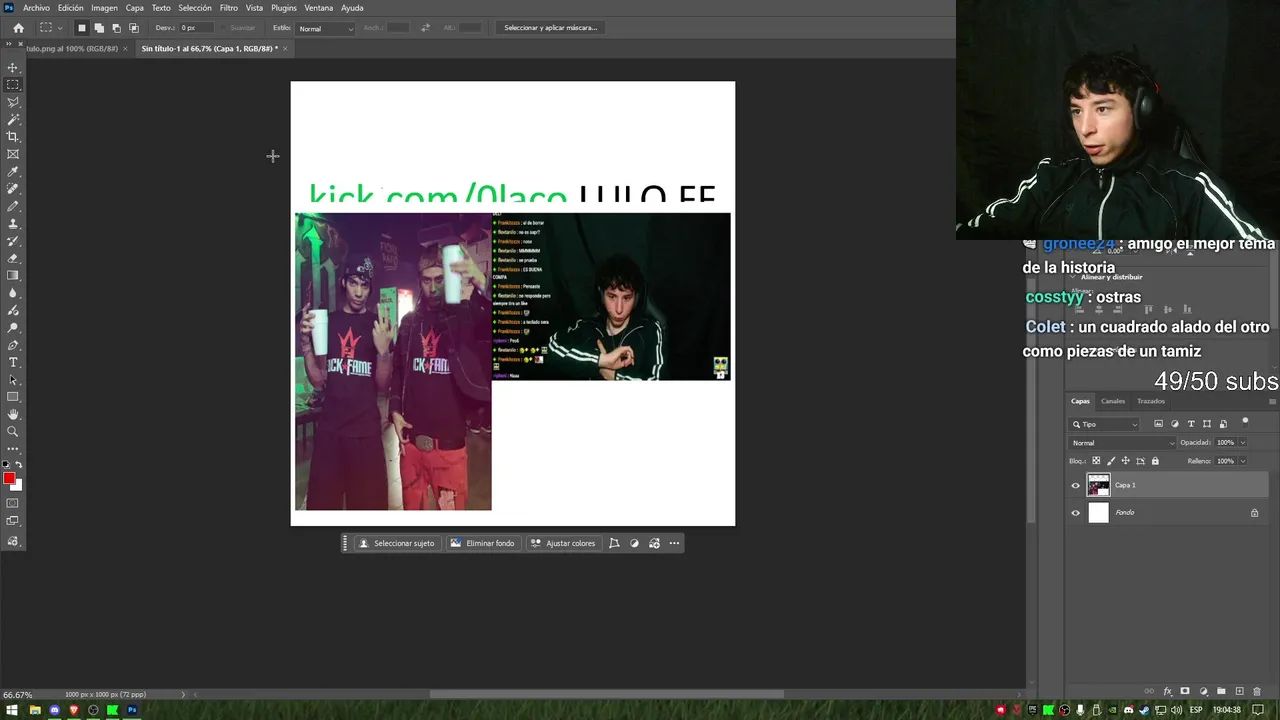Select the History Brush tool
This screenshot has height=720, width=1280.
coord(13,241)
